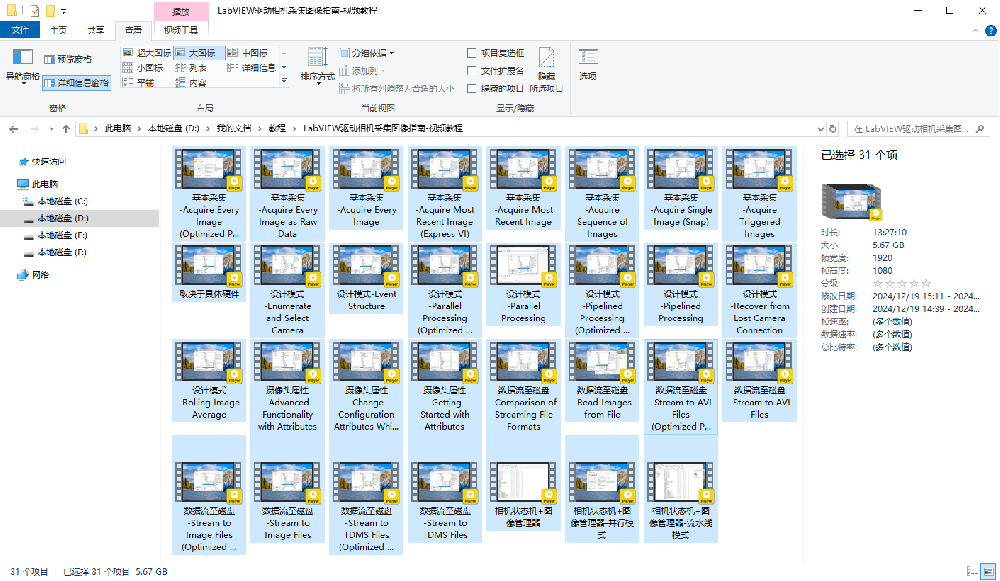Switch layout to 详细信息 details view
This screenshot has width=1000, height=581.
coord(252,68)
